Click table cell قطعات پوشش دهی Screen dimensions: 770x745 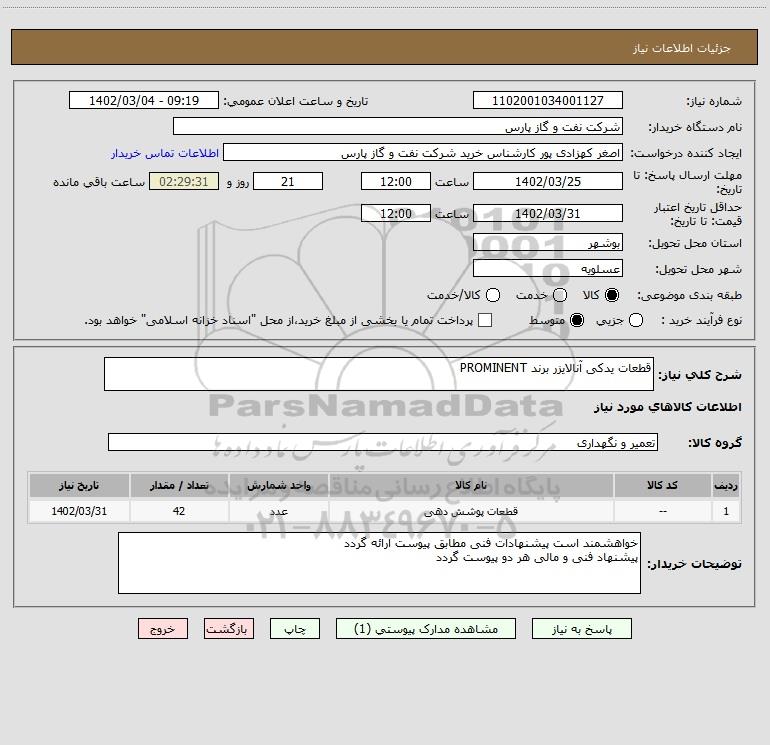471,511
